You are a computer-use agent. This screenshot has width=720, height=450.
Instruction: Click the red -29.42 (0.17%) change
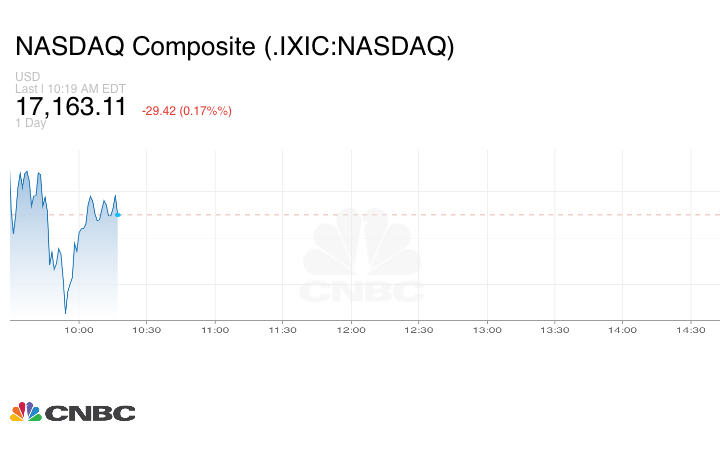(187, 110)
